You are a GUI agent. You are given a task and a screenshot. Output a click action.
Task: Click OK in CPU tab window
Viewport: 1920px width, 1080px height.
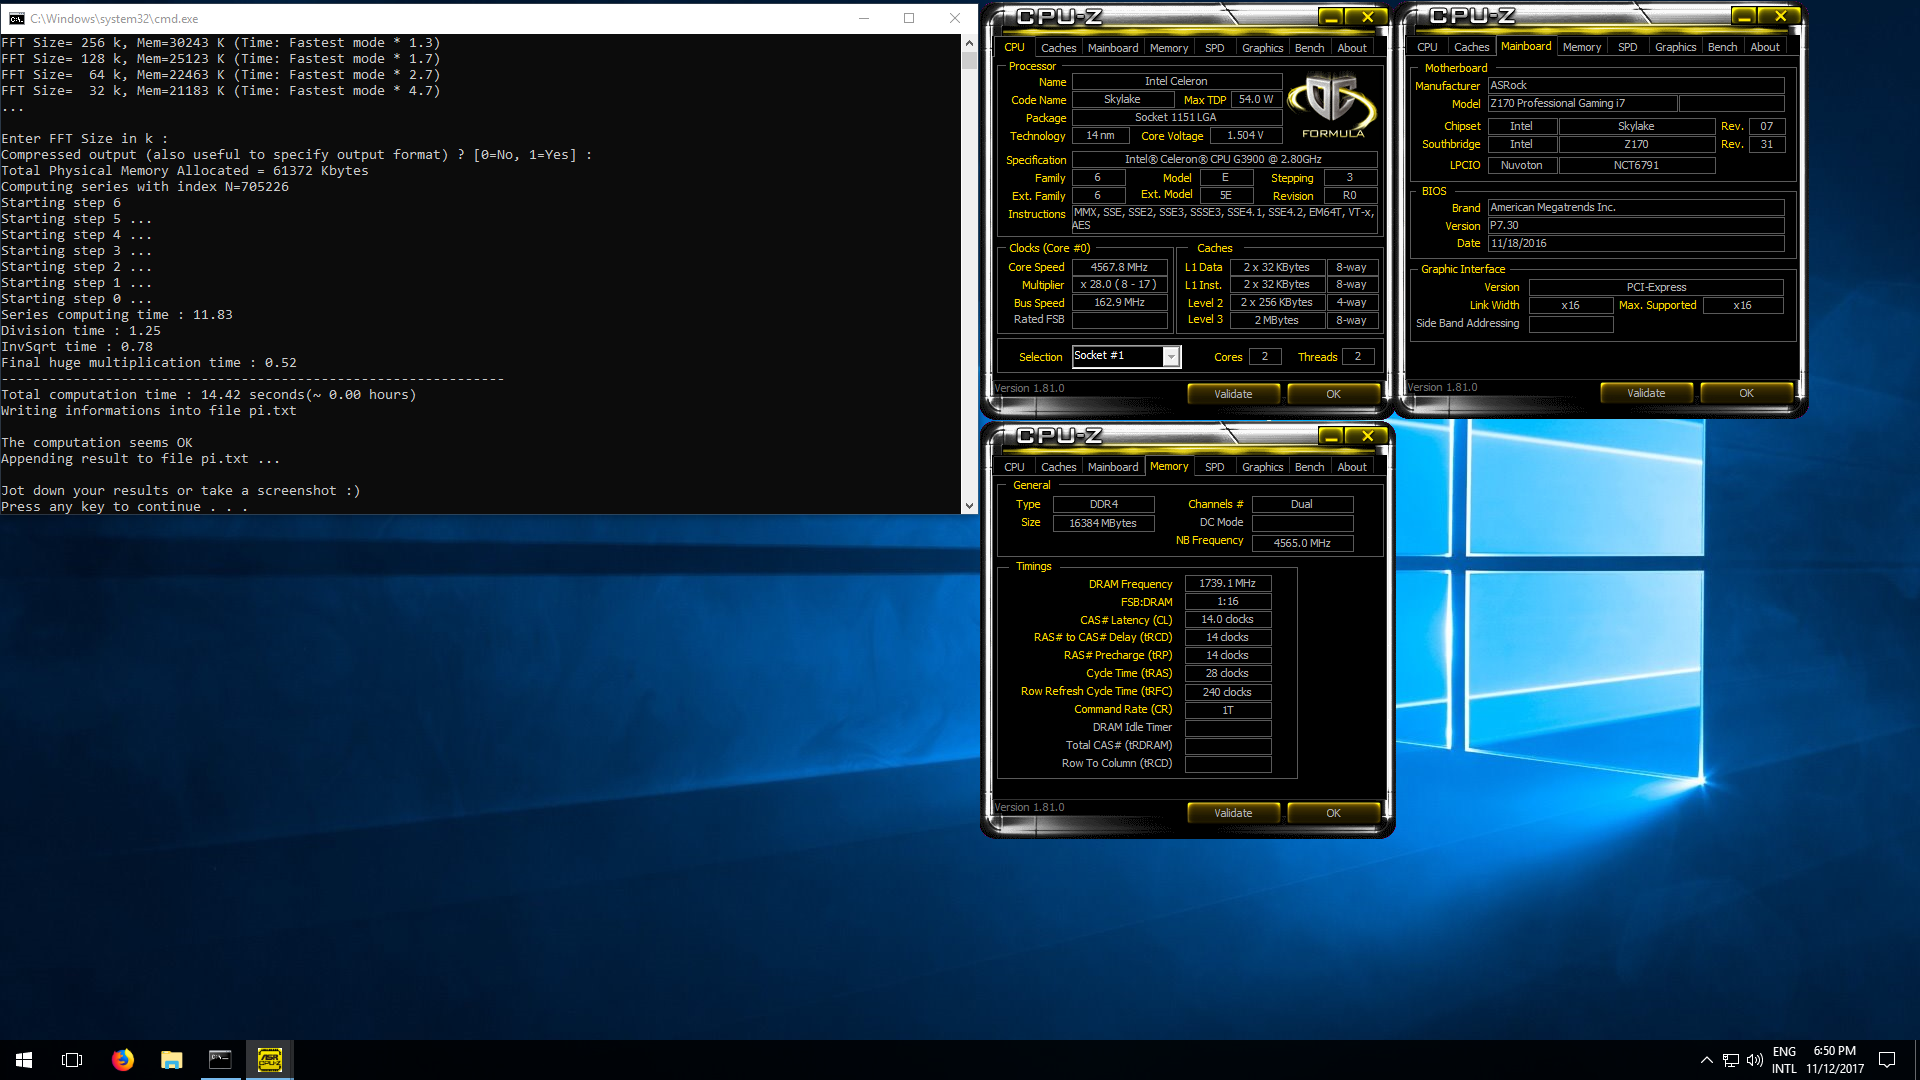coord(1333,394)
